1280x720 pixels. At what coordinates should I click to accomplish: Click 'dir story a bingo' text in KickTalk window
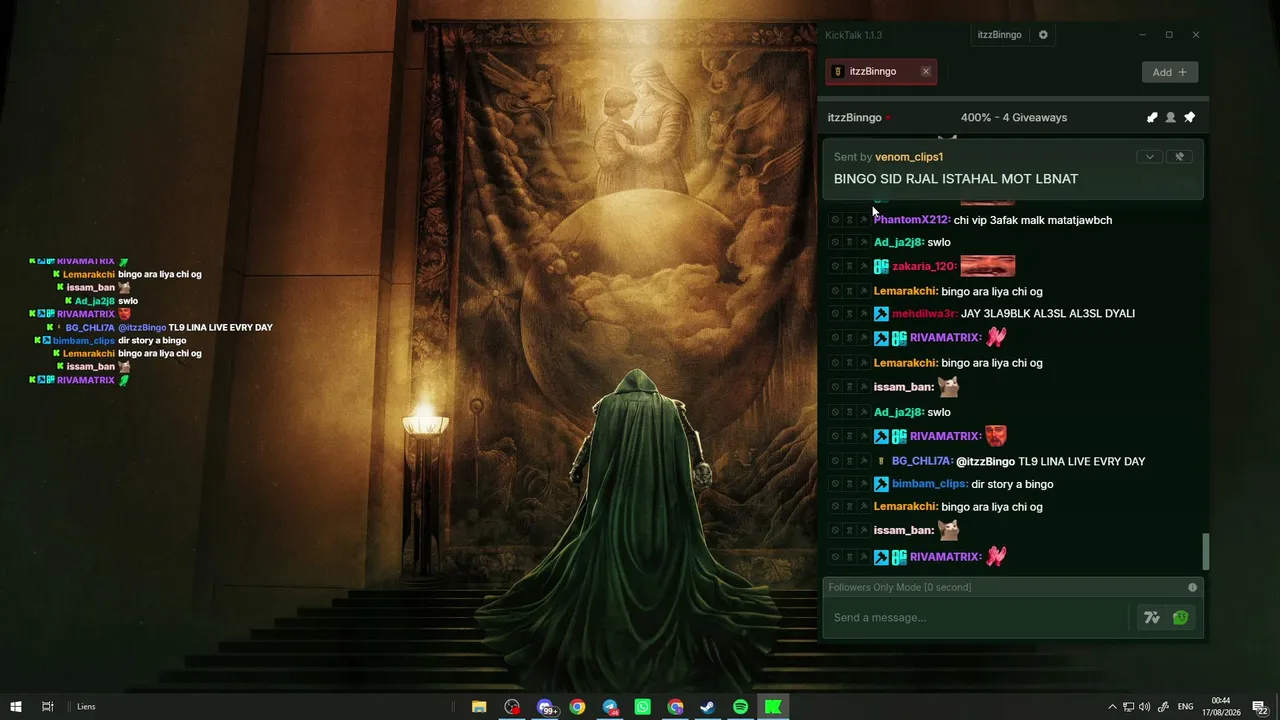[1012, 484]
